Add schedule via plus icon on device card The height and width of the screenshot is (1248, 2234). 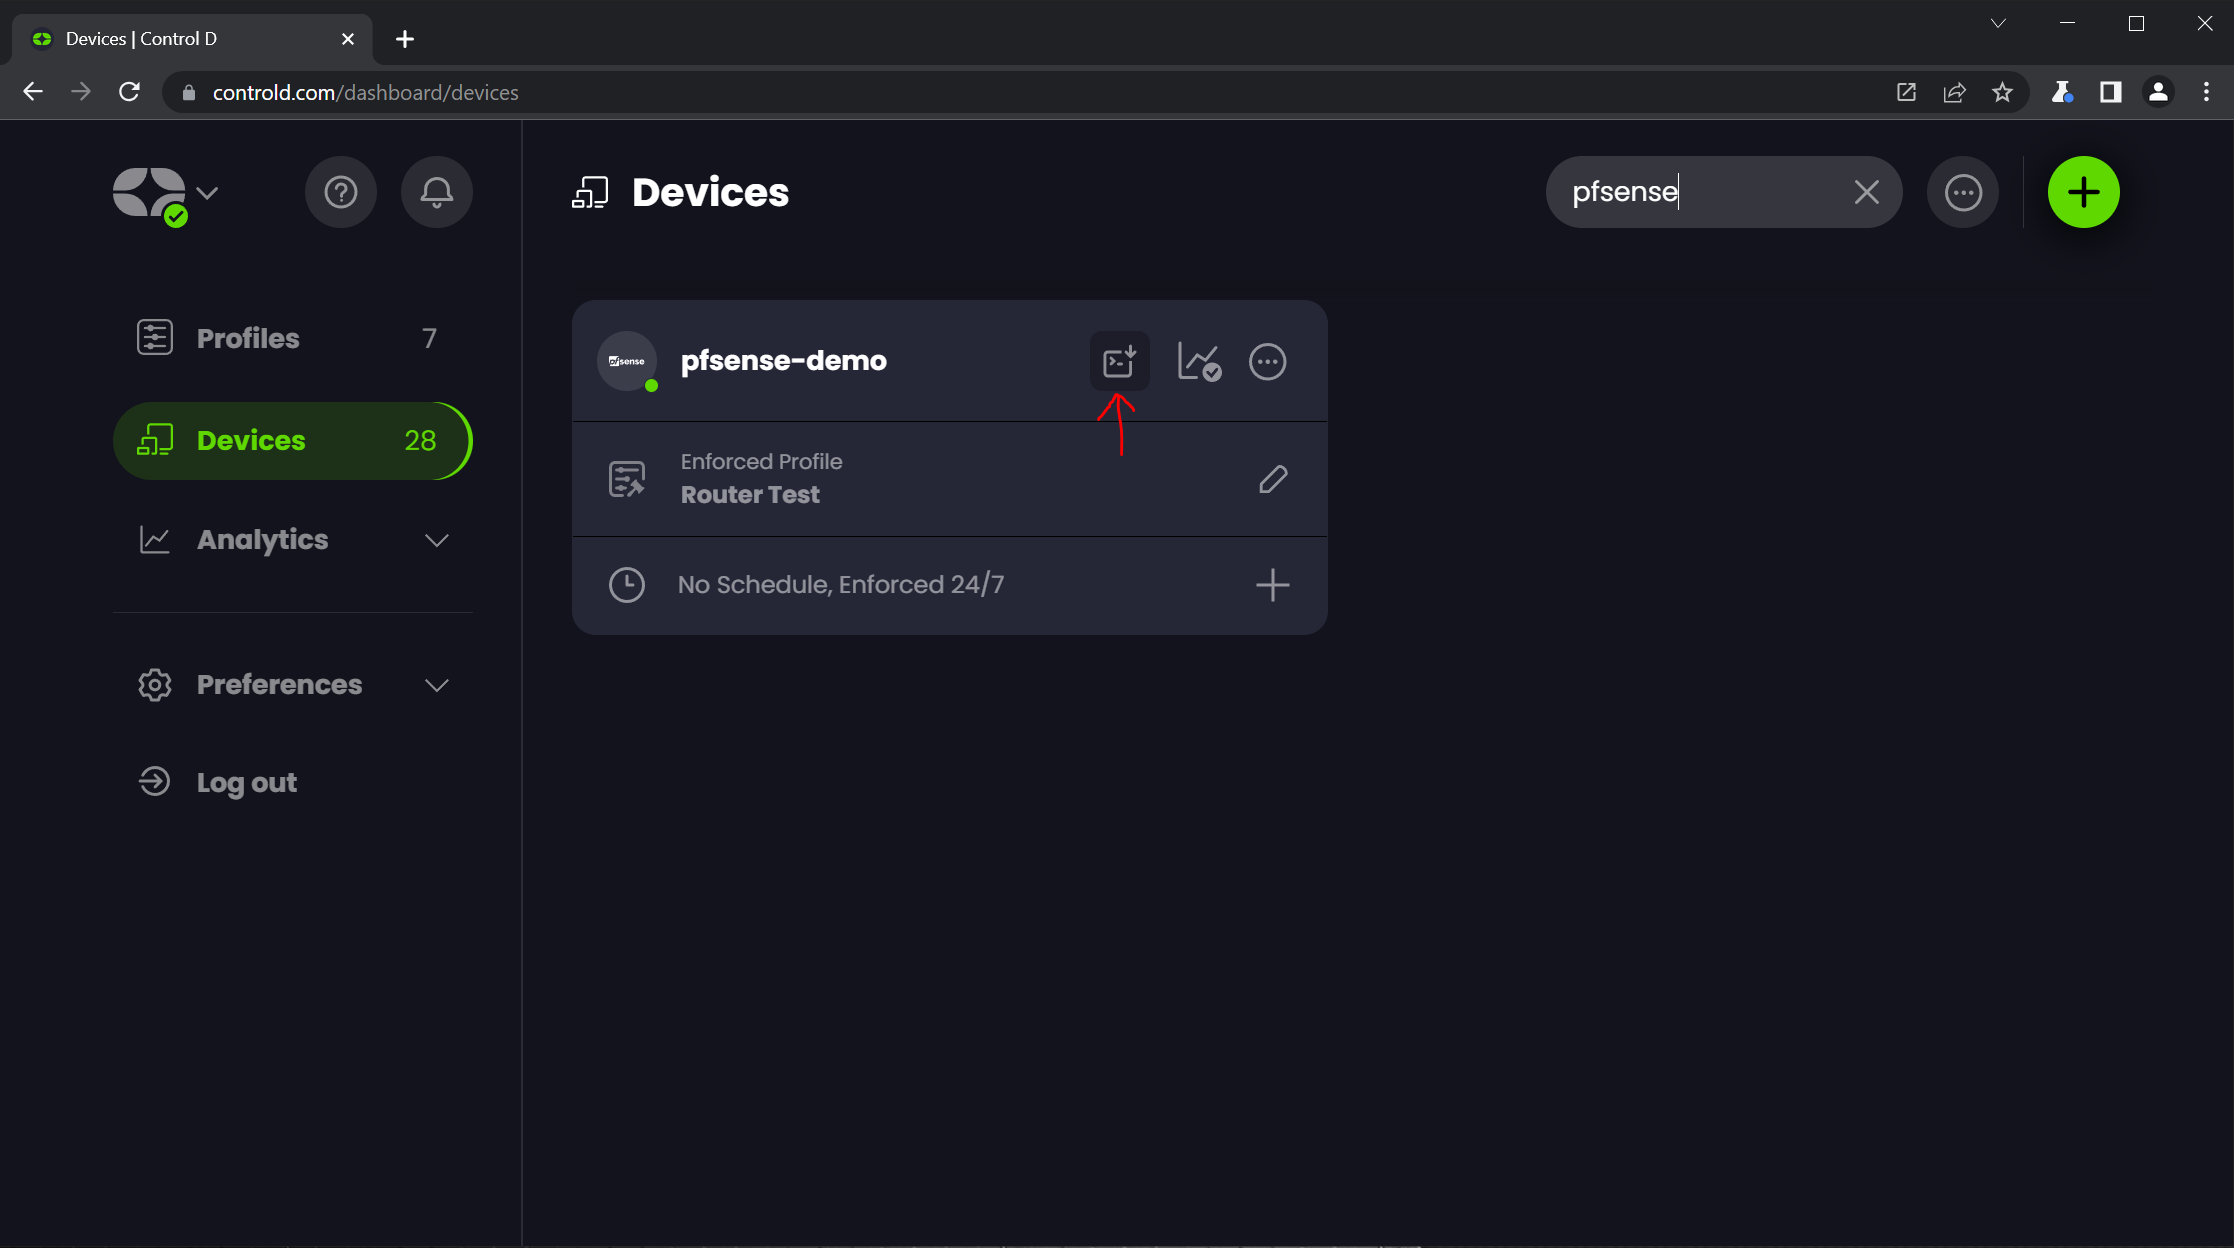coord(1274,583)
